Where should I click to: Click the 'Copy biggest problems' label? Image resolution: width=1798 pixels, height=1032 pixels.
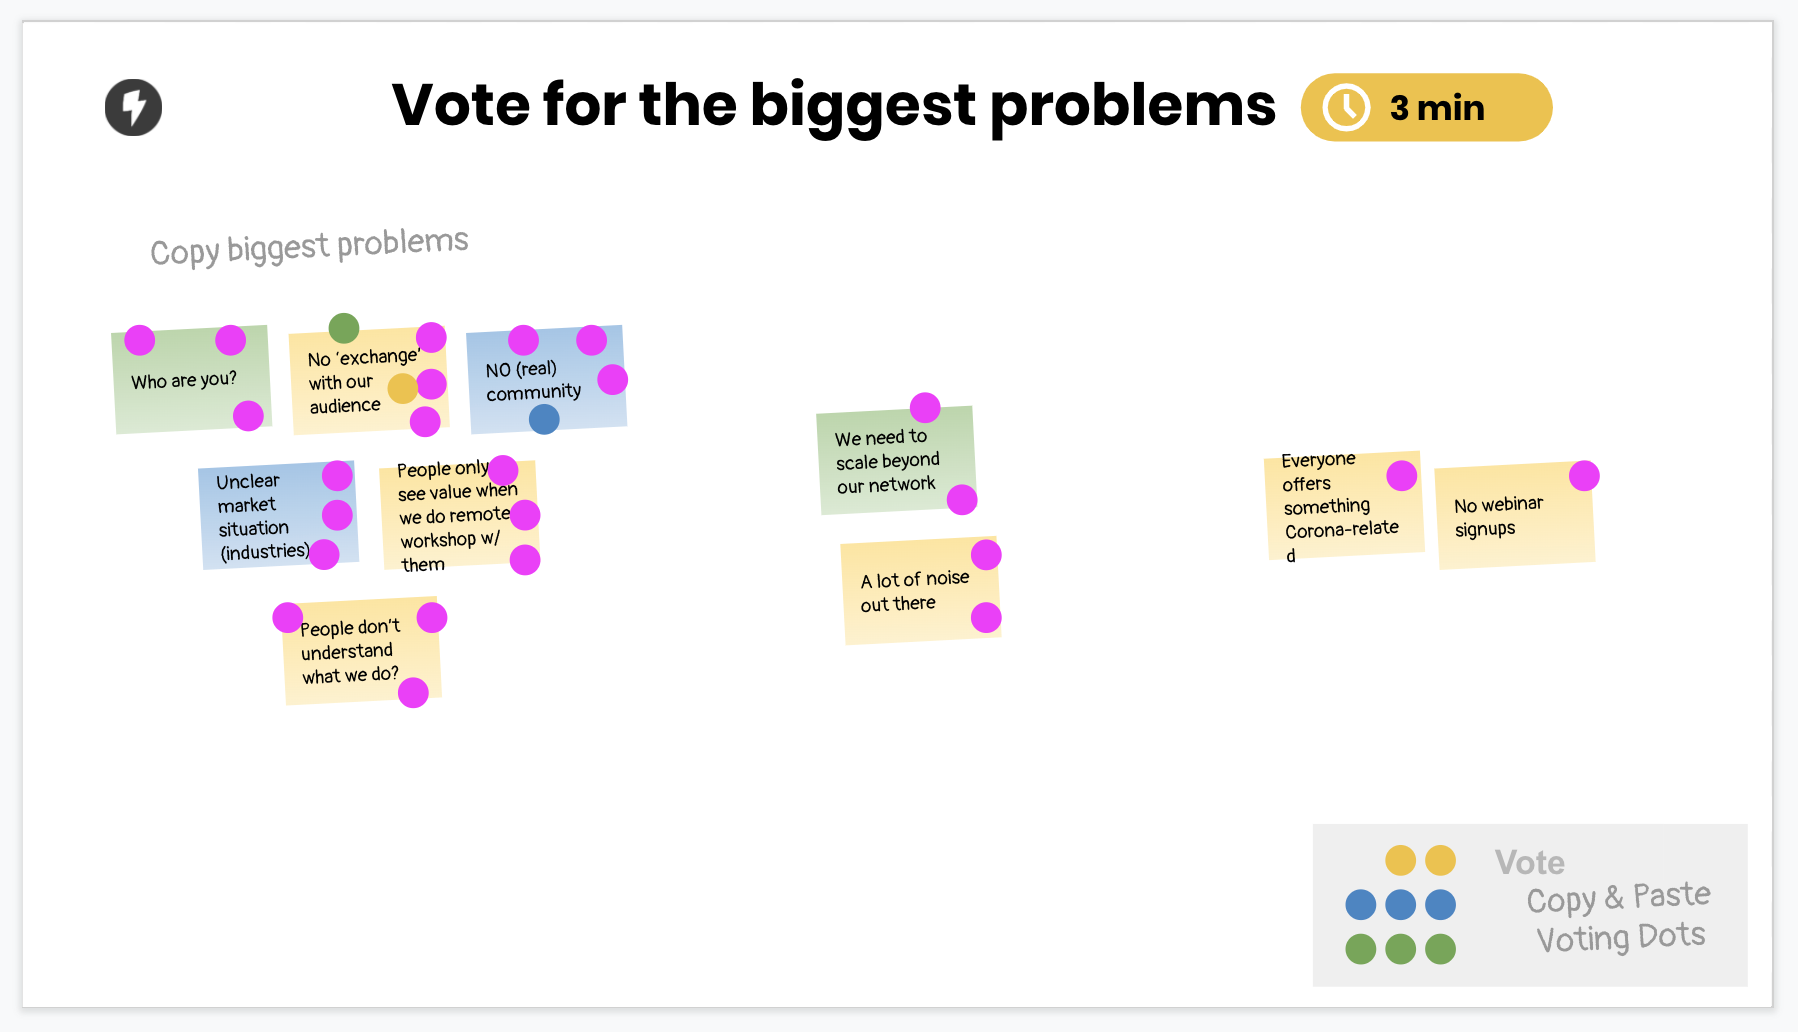point(309,246)
